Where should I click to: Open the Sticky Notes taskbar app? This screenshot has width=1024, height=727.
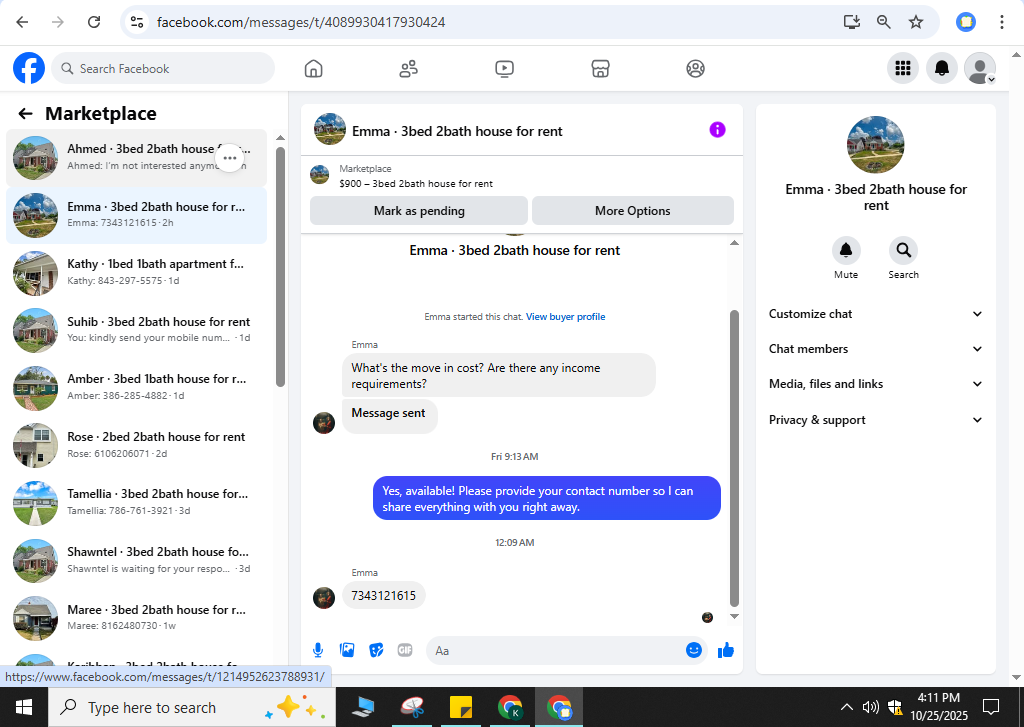click(461, 707)
